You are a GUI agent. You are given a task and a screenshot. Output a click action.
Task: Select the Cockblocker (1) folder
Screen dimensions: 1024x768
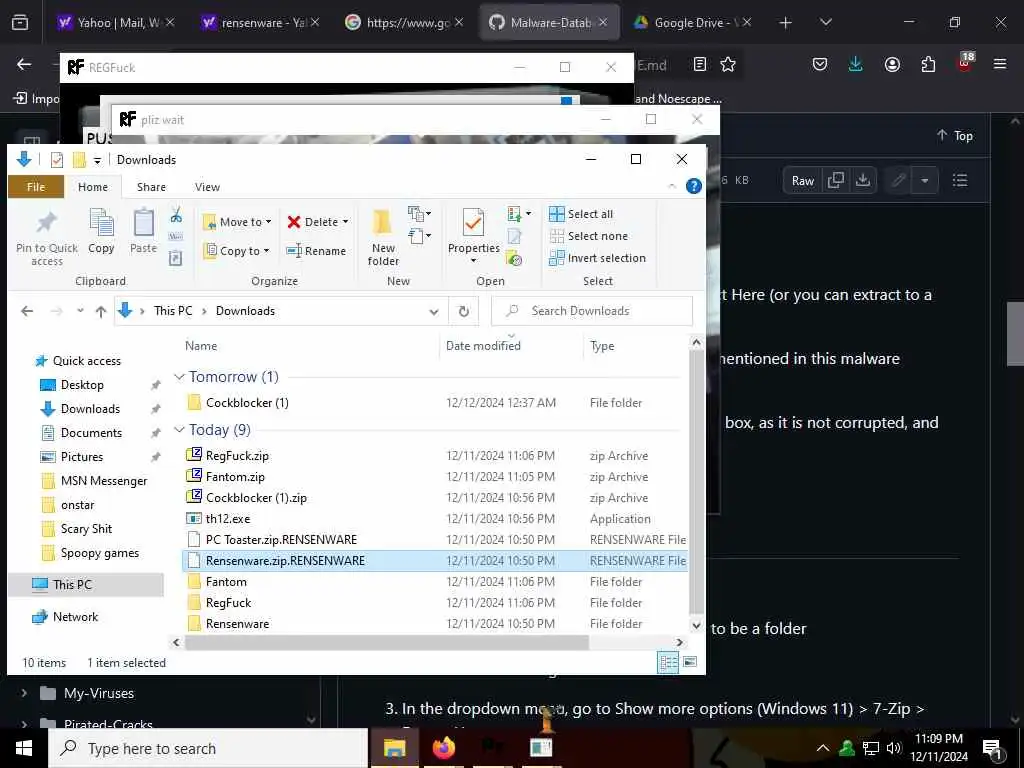pos(247,403)
